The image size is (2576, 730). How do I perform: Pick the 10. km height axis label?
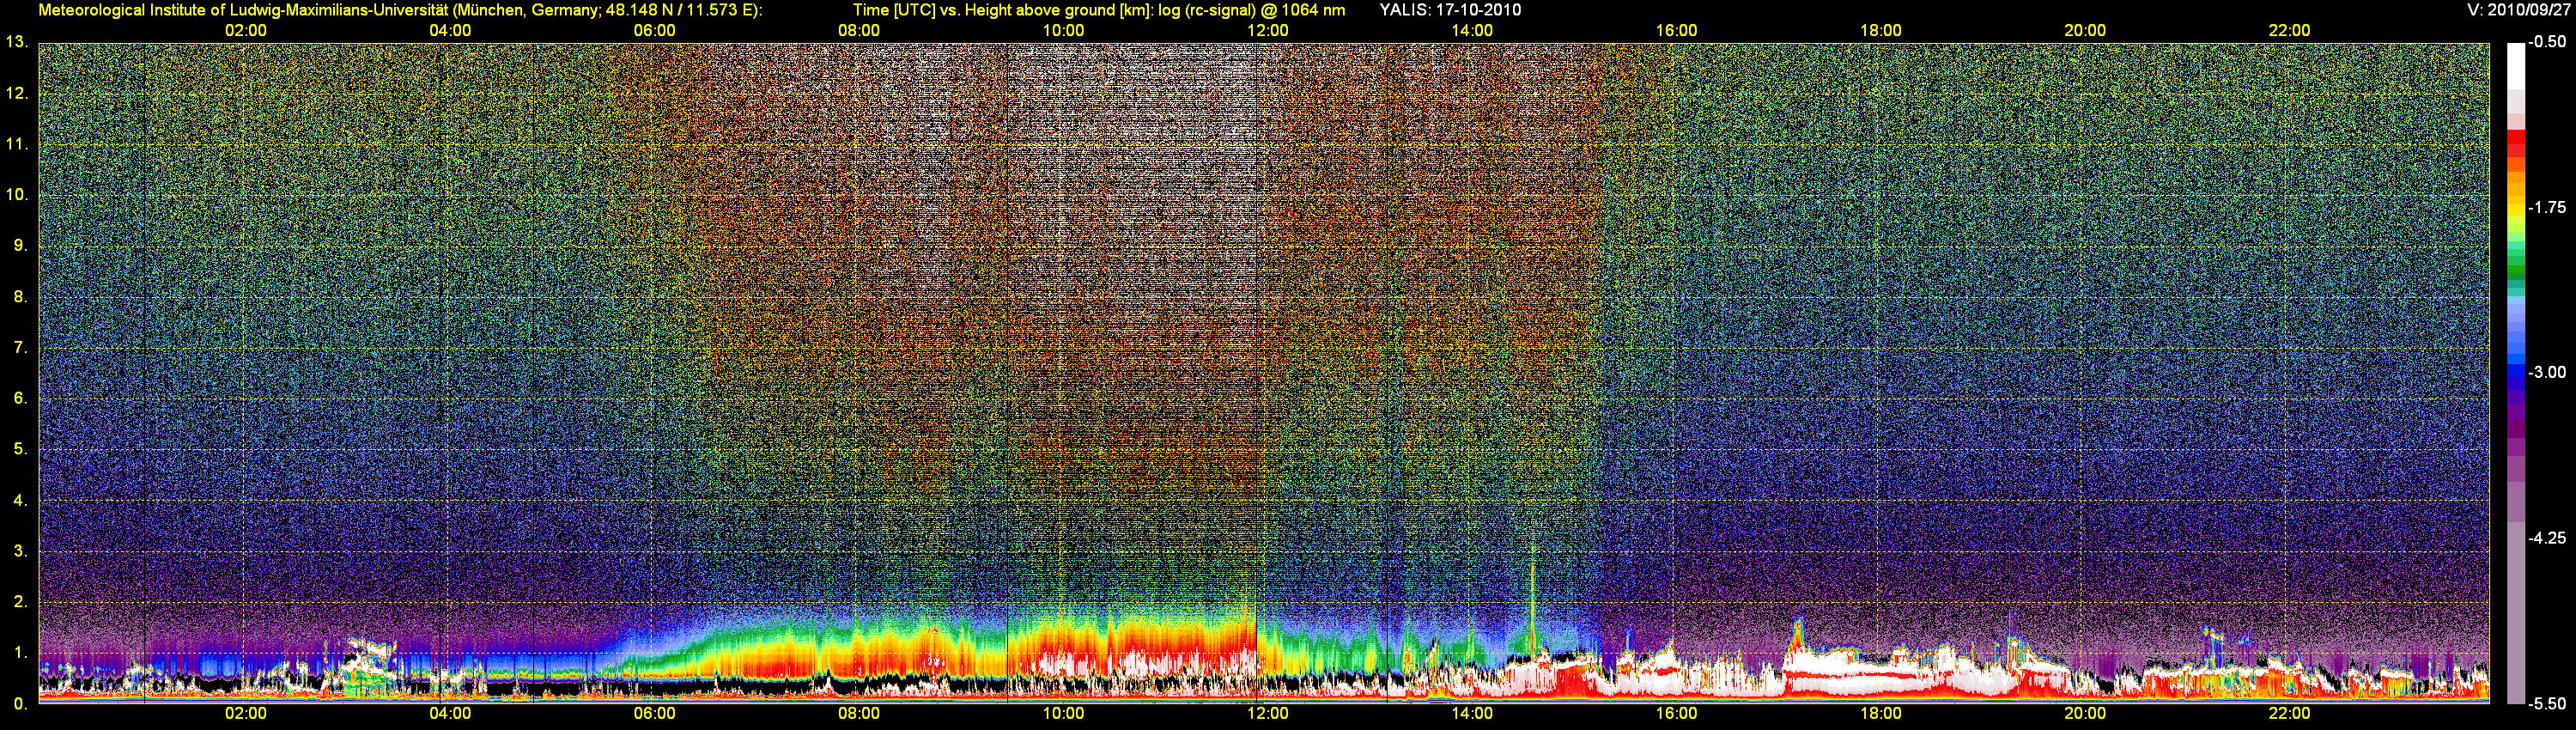[16, 195]
